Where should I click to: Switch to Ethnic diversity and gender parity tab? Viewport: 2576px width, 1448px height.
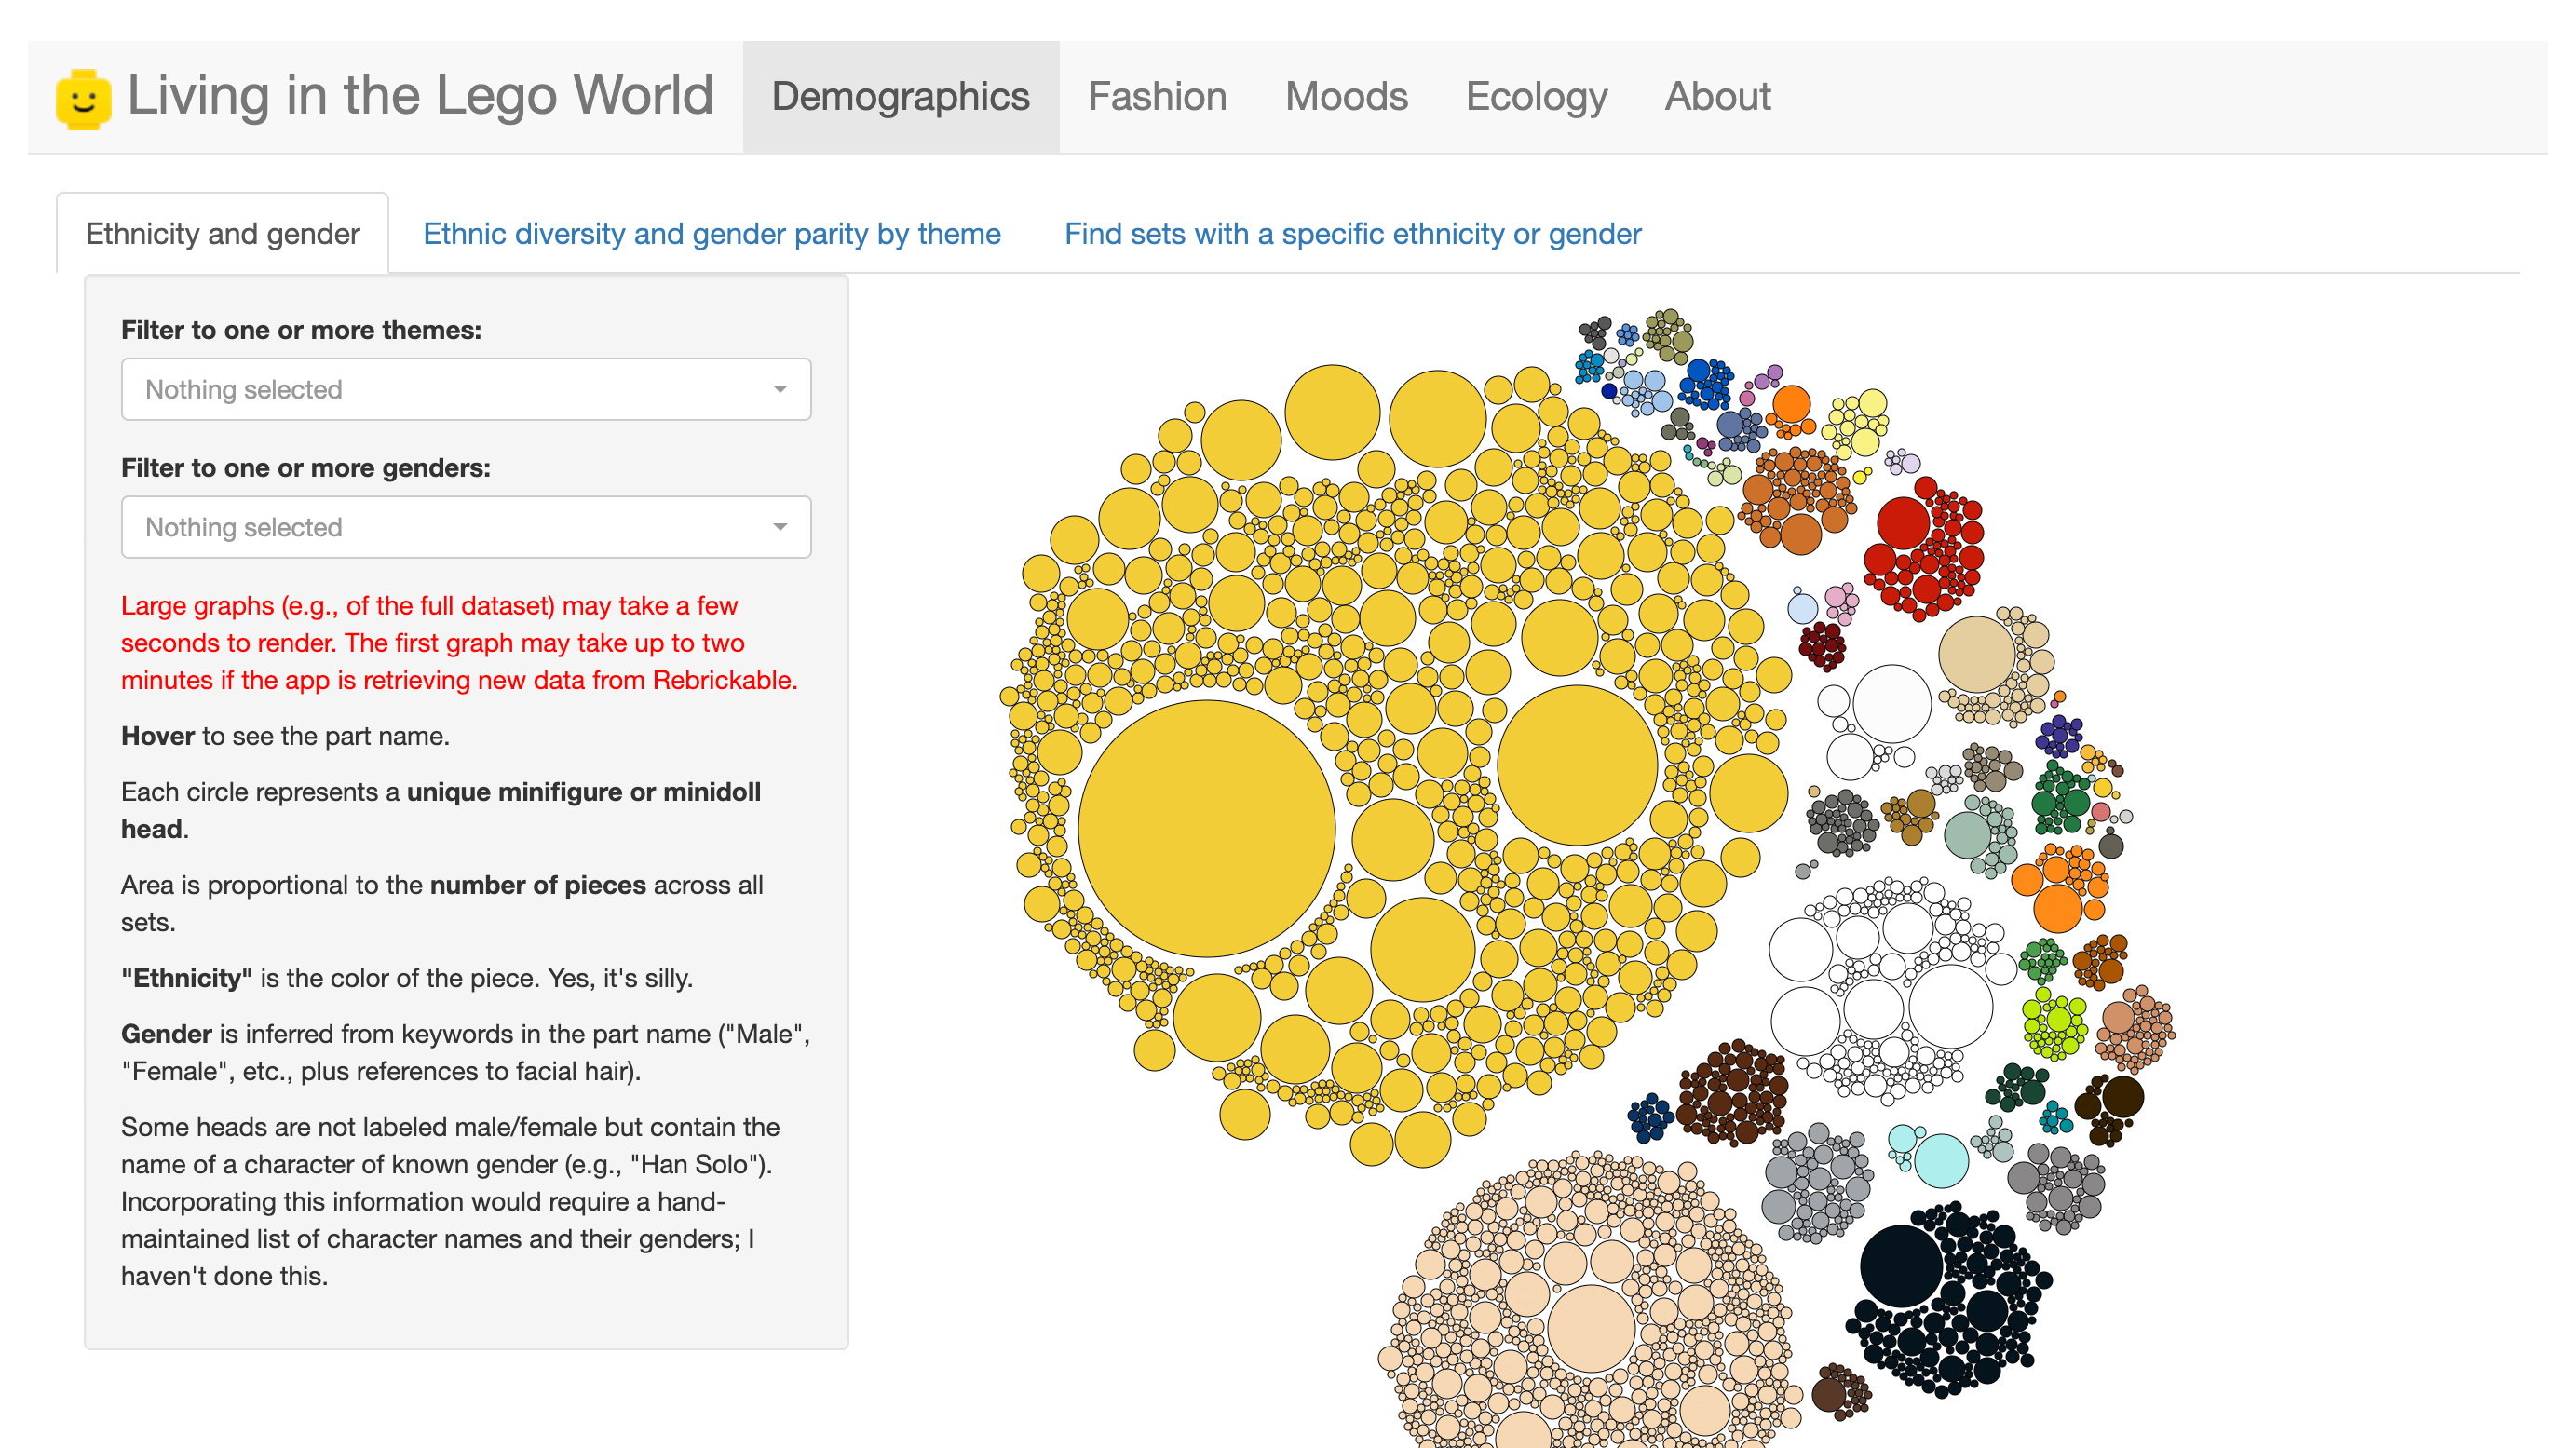point(711,233)
